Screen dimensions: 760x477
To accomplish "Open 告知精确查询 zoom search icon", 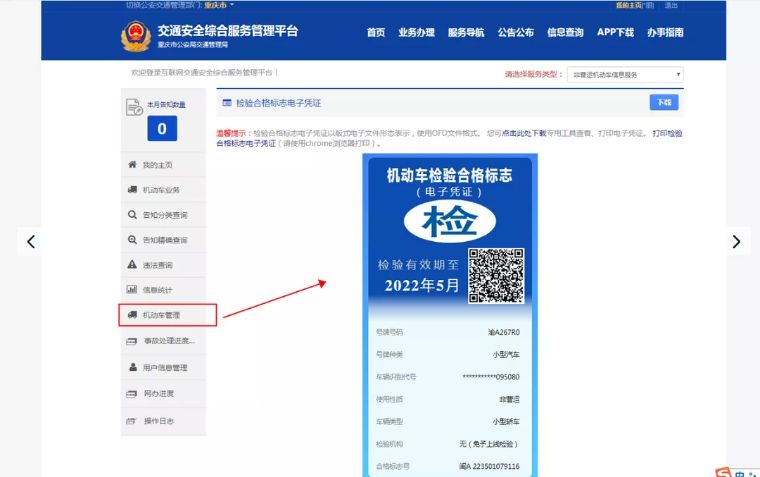I will click(x=132, y=239).
